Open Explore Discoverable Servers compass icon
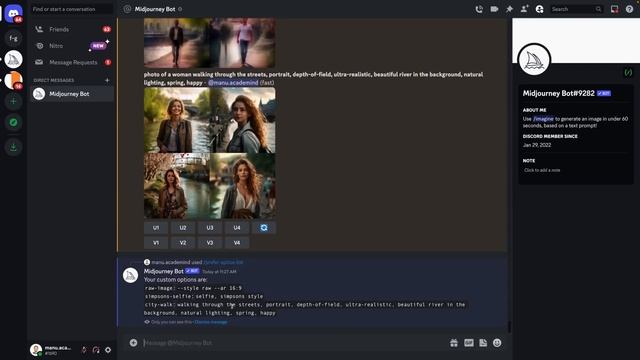Screen dimensions: 640x360 pos(13,122)
